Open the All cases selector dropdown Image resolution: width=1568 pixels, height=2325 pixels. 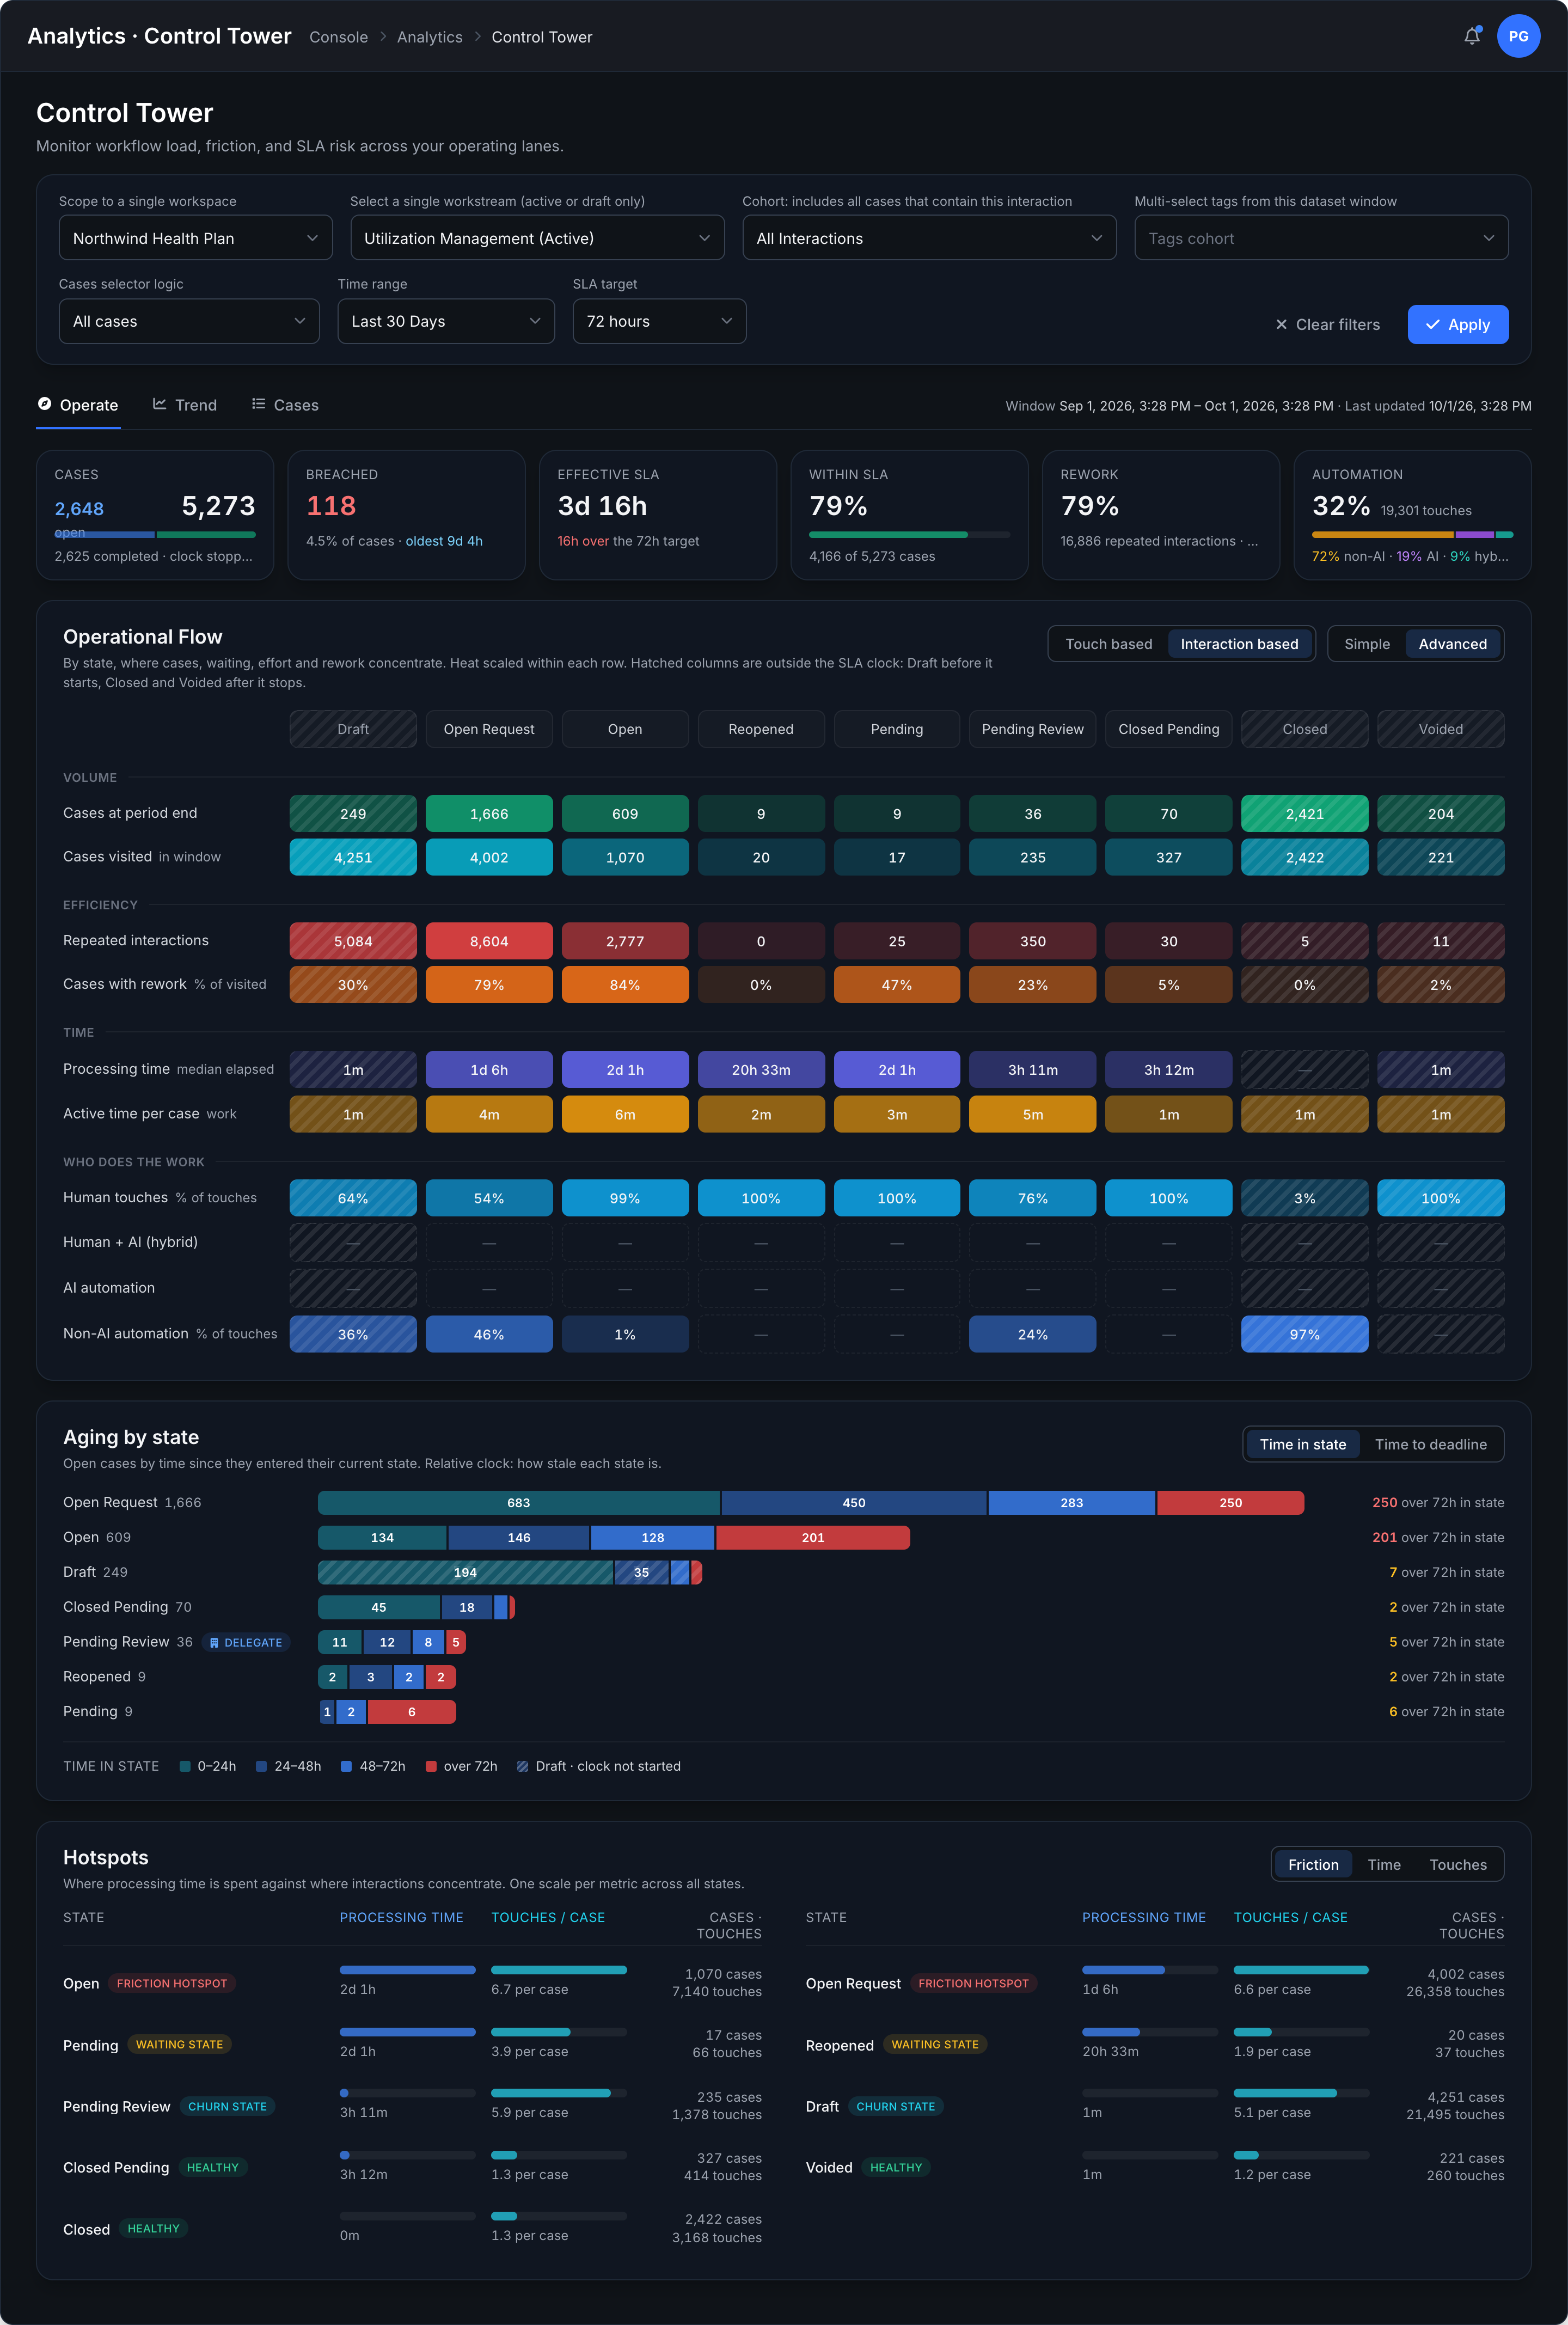point(189,321)
